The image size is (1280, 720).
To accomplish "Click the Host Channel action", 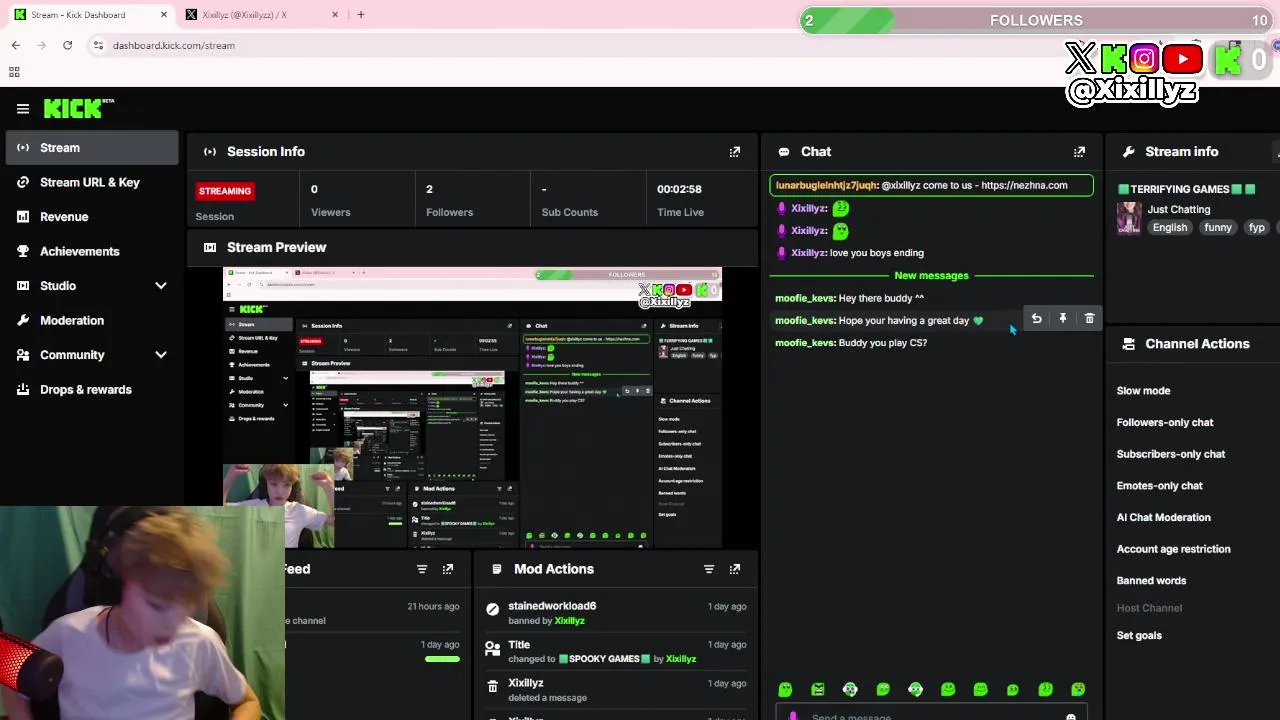I will (x=1149, y=608).
